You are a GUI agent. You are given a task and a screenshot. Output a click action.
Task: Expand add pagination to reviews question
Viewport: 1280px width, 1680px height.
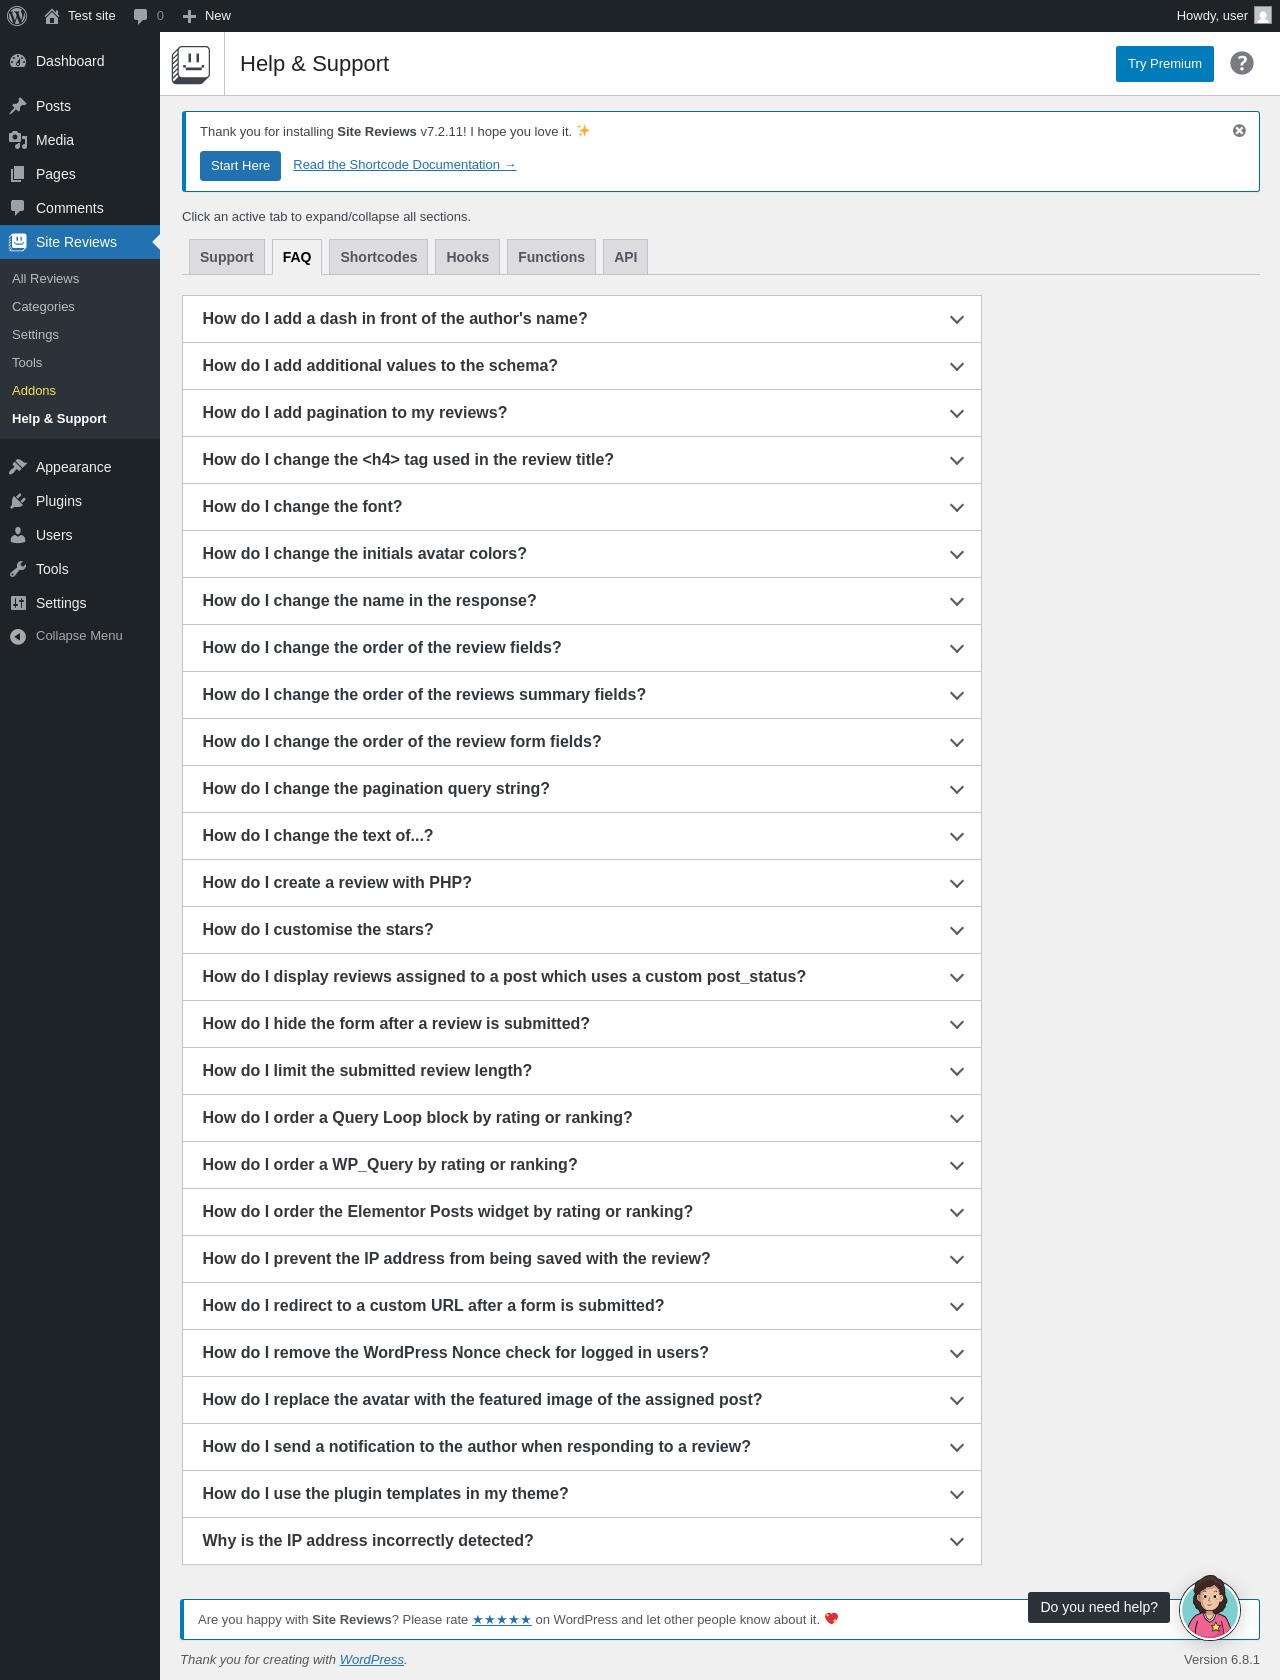click(582, 413)
